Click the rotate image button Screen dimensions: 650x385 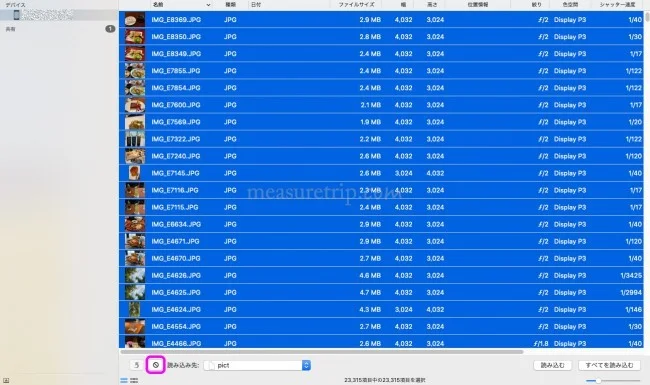[x=136, y=365]
